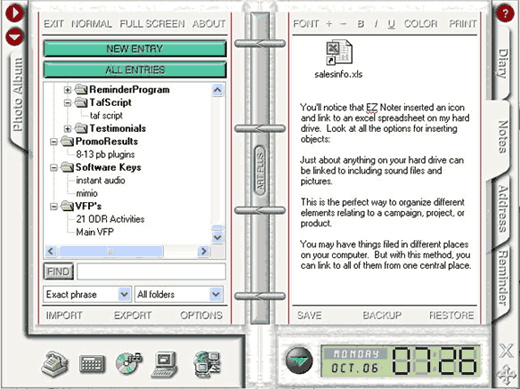Image resolution: width=520 pixels, height=389 pixels.
Task: Toggle bold formatting with B
Action: pos(360,24)
